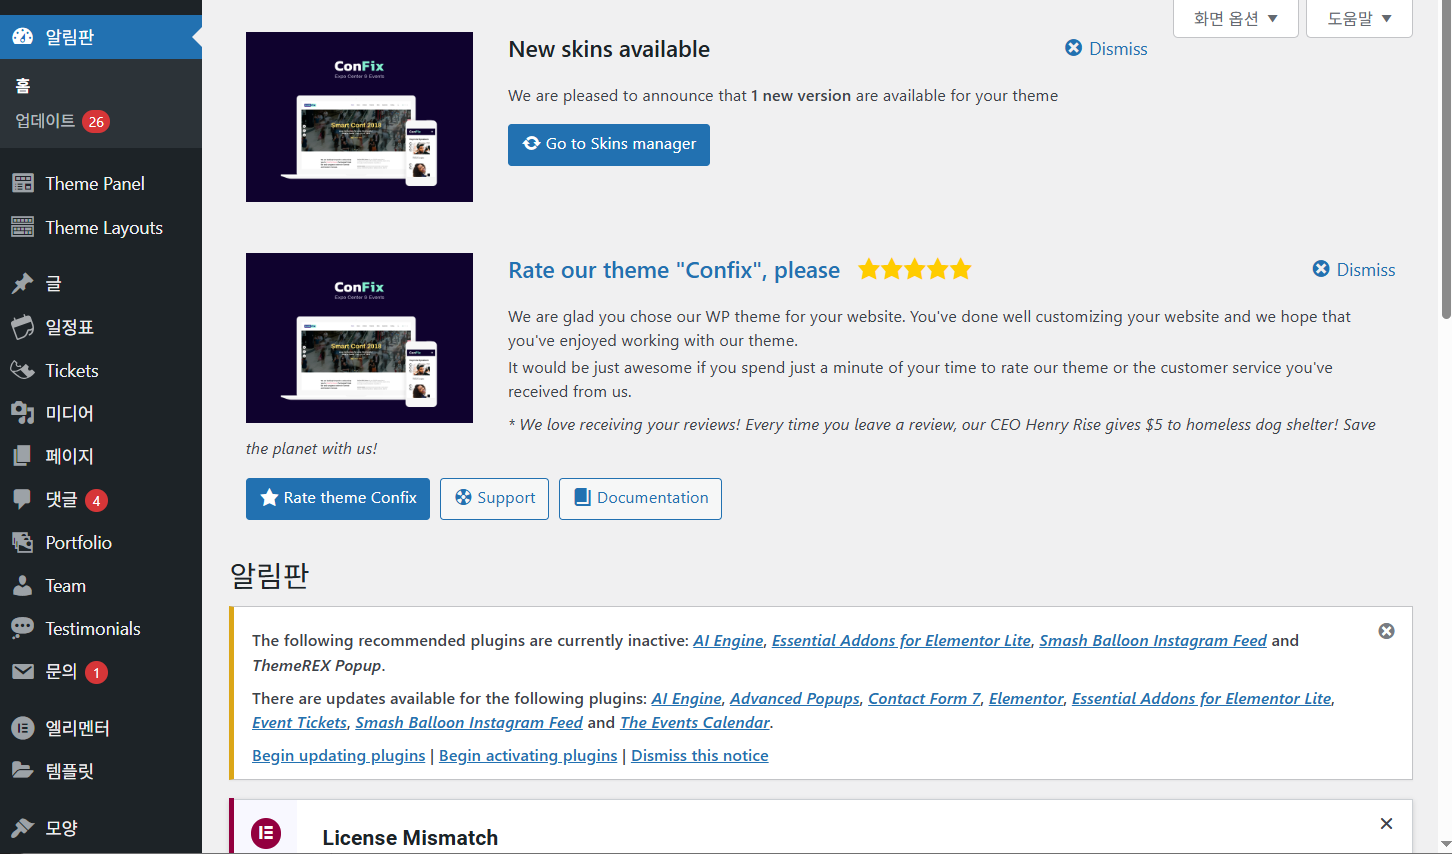Screen dimensions: 1452x854
Task: Open the Elementor plugin update link
Action: (1026, 699)
